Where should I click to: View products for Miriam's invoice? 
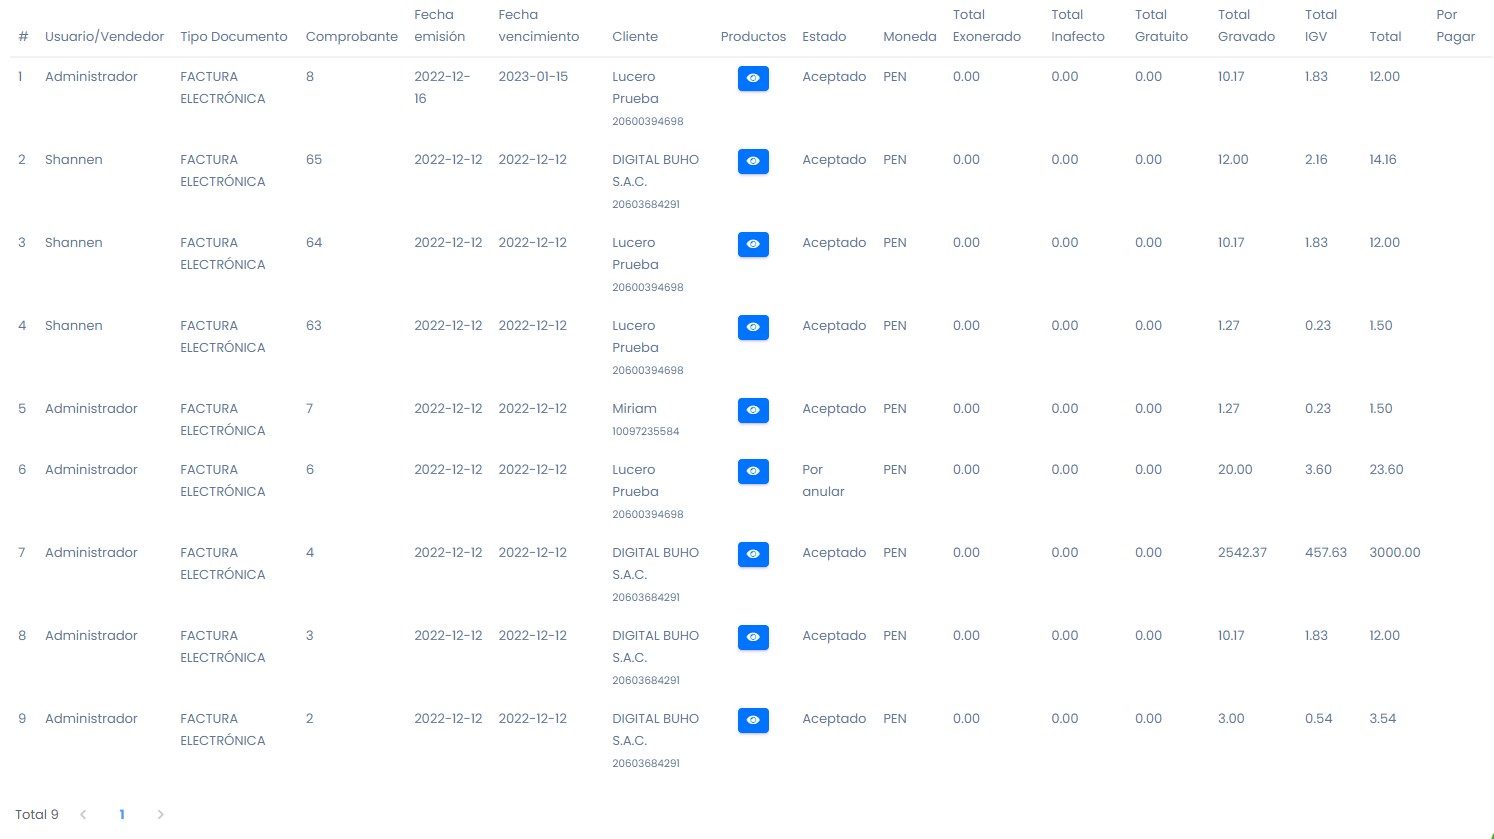point(753,410)
